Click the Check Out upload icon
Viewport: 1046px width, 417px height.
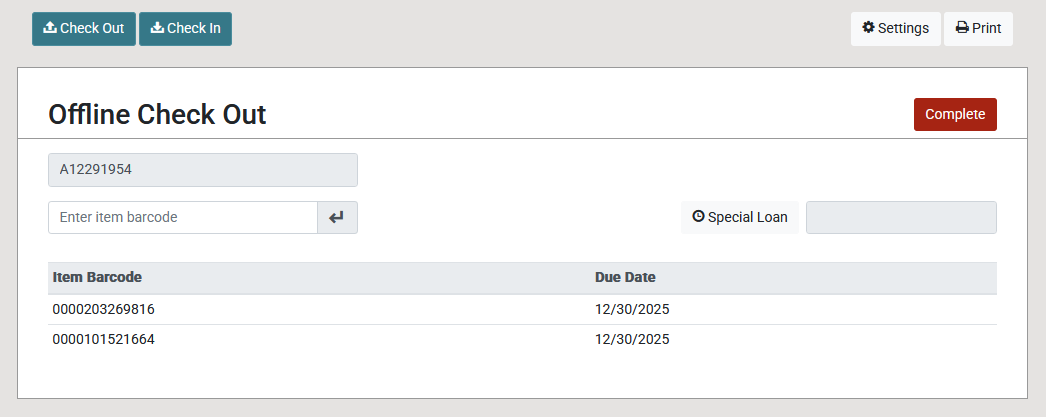click(x=50, y=27)
